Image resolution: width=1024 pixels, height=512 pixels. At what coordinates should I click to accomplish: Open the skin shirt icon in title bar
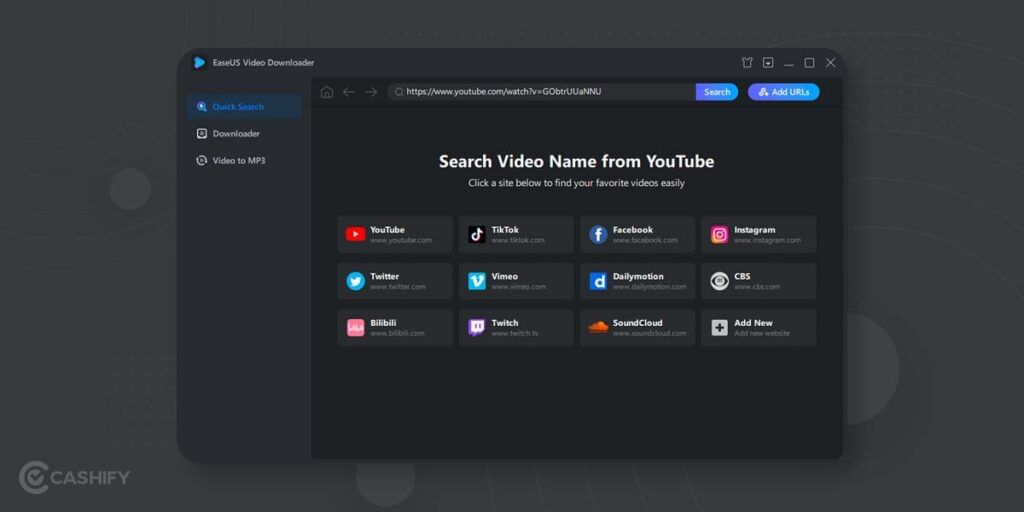pos(747,63)
